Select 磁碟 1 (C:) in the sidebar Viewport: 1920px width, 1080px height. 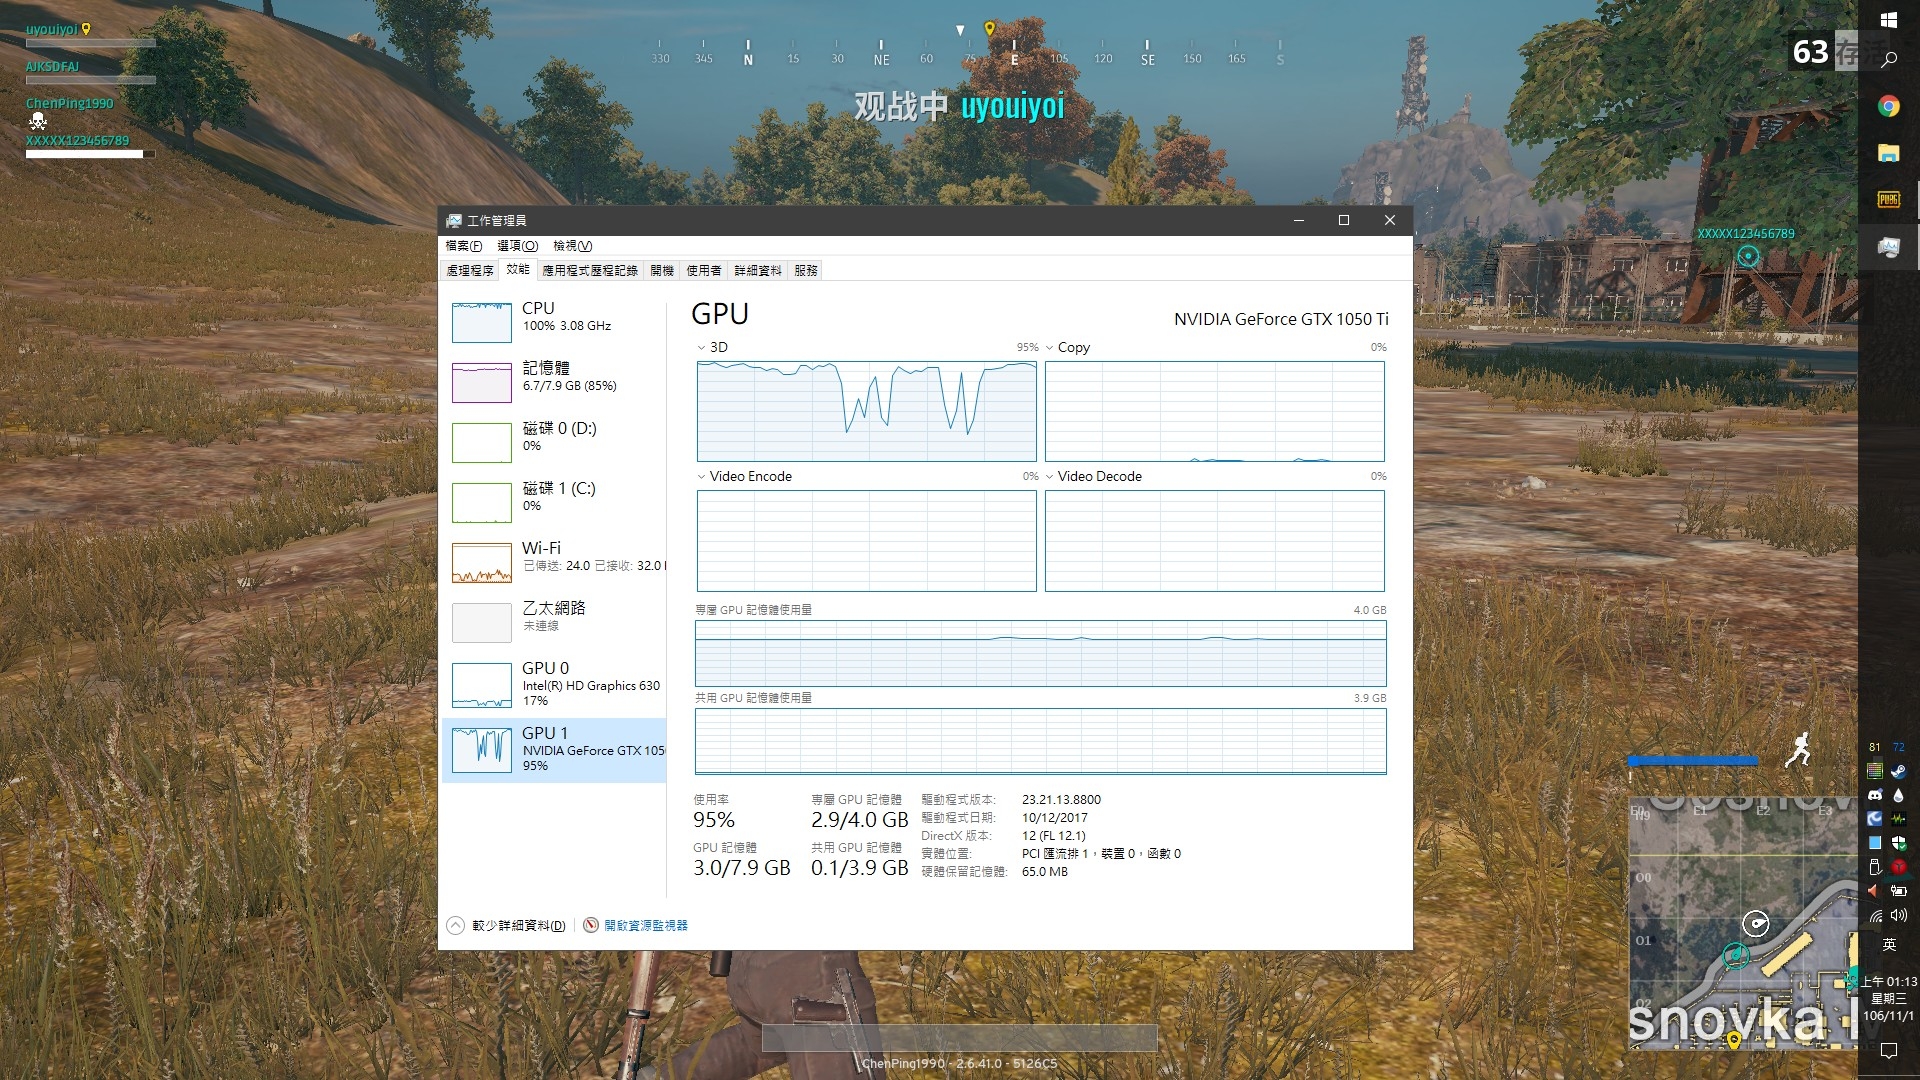tap(555, 502)
